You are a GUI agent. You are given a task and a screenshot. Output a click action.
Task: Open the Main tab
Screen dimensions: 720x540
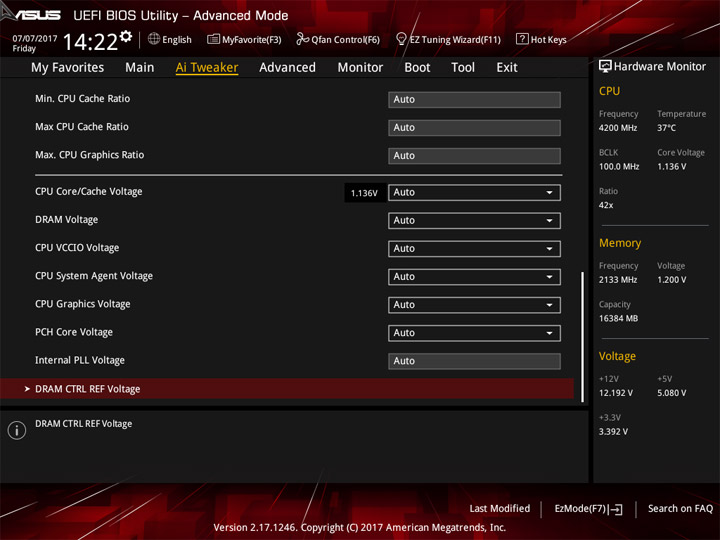pyautogui.click(x=140, y=68)
